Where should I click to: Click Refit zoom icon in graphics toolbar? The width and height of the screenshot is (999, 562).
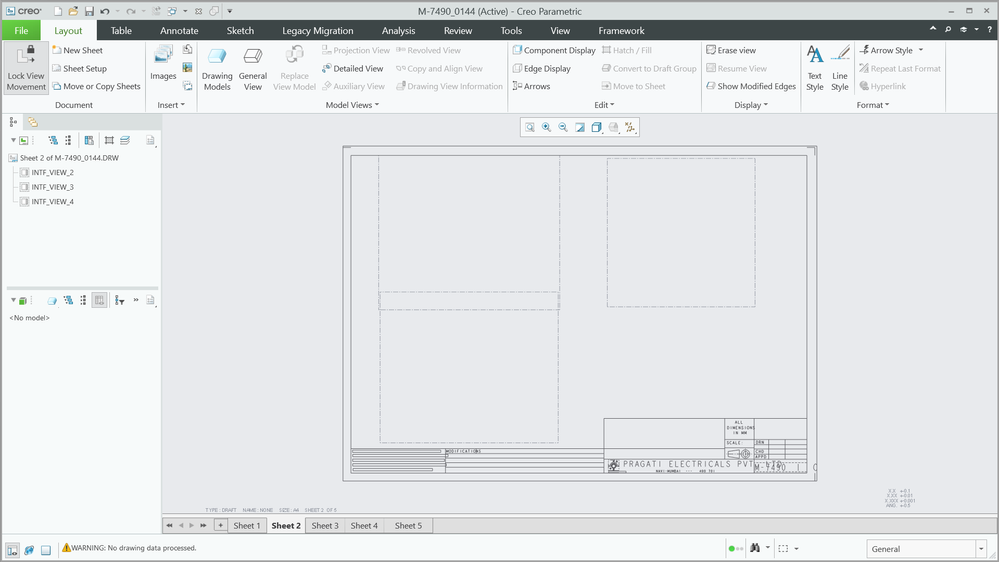click(x=529, y=127)
